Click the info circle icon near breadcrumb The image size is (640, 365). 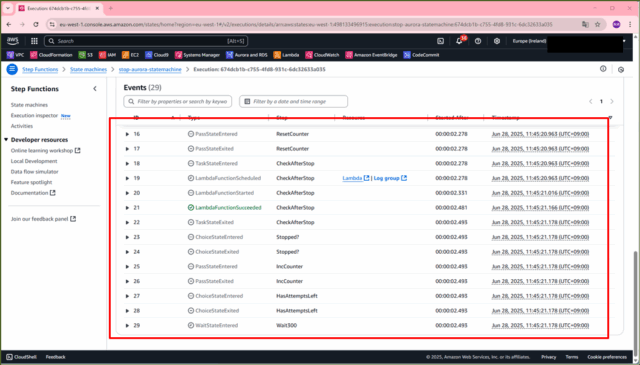(x=603, y=69)
